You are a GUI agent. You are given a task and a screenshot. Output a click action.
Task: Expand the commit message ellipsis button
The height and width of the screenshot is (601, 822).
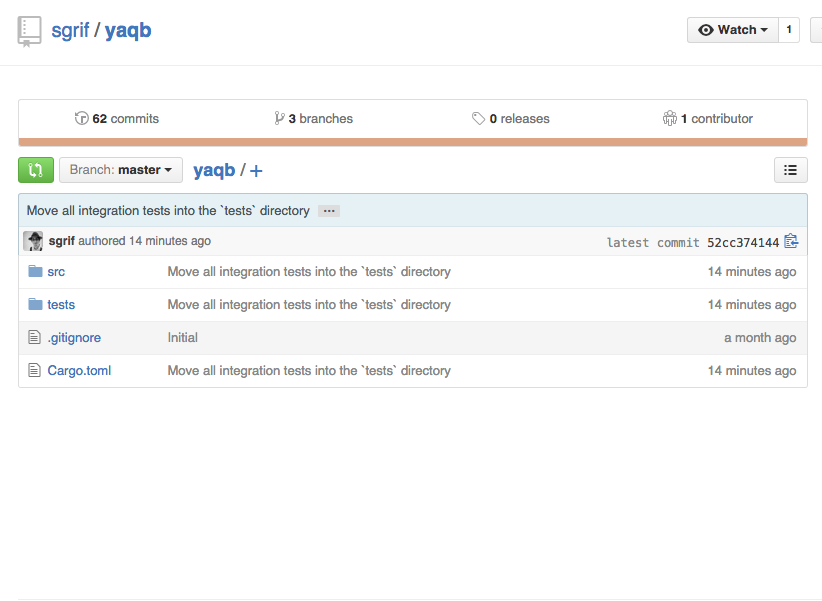tap(329, 211)
